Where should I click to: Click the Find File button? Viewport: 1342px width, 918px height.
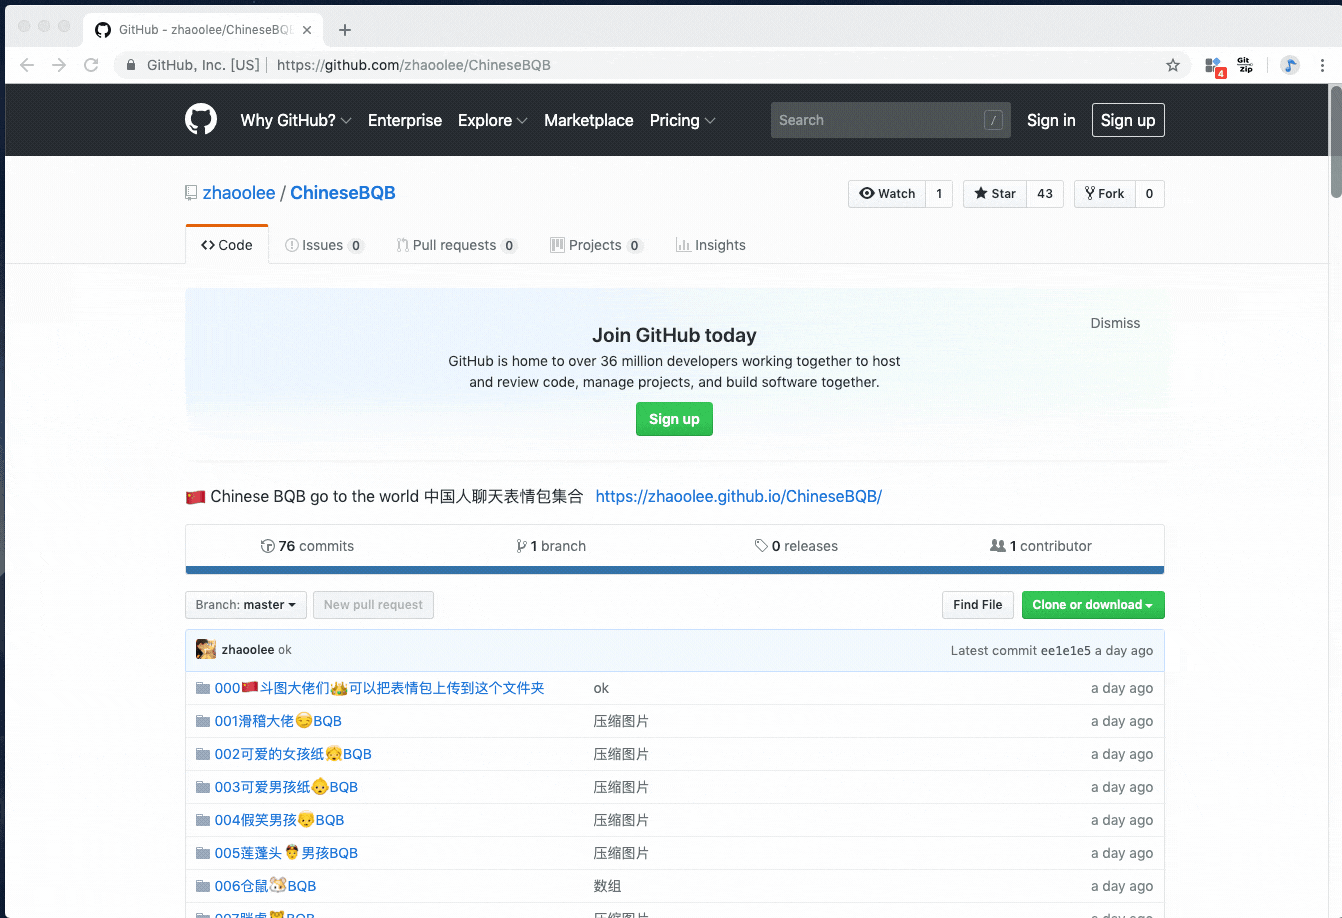[977, 604]
